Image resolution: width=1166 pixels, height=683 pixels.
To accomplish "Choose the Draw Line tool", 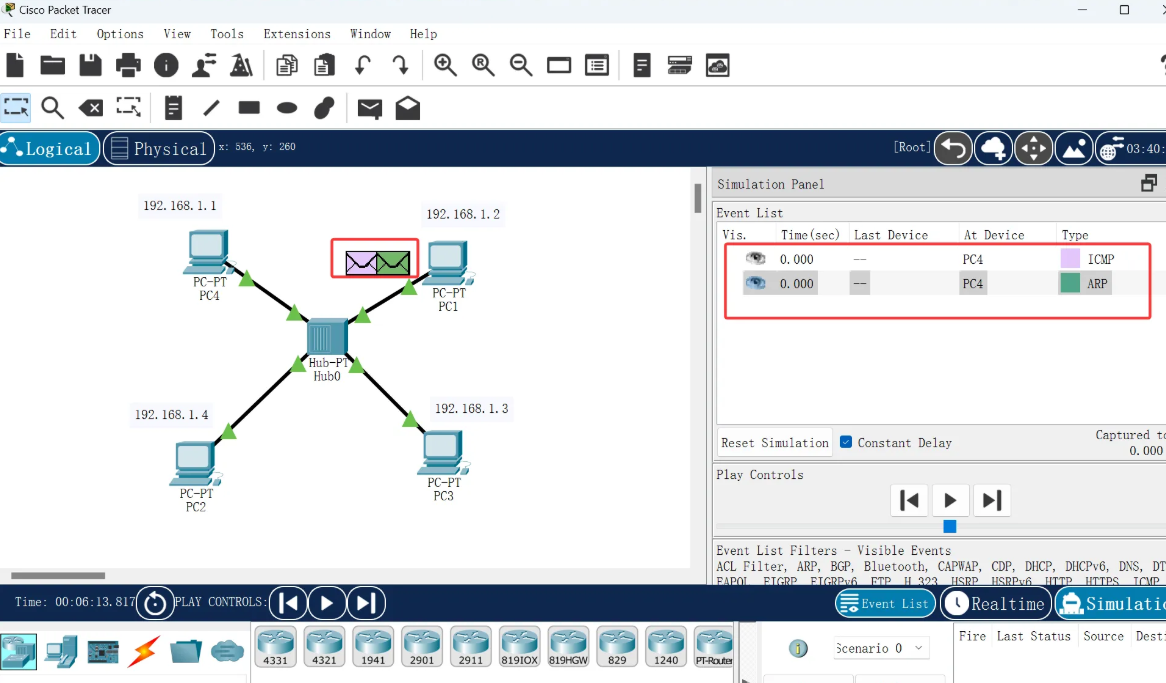I will [211, 108].
